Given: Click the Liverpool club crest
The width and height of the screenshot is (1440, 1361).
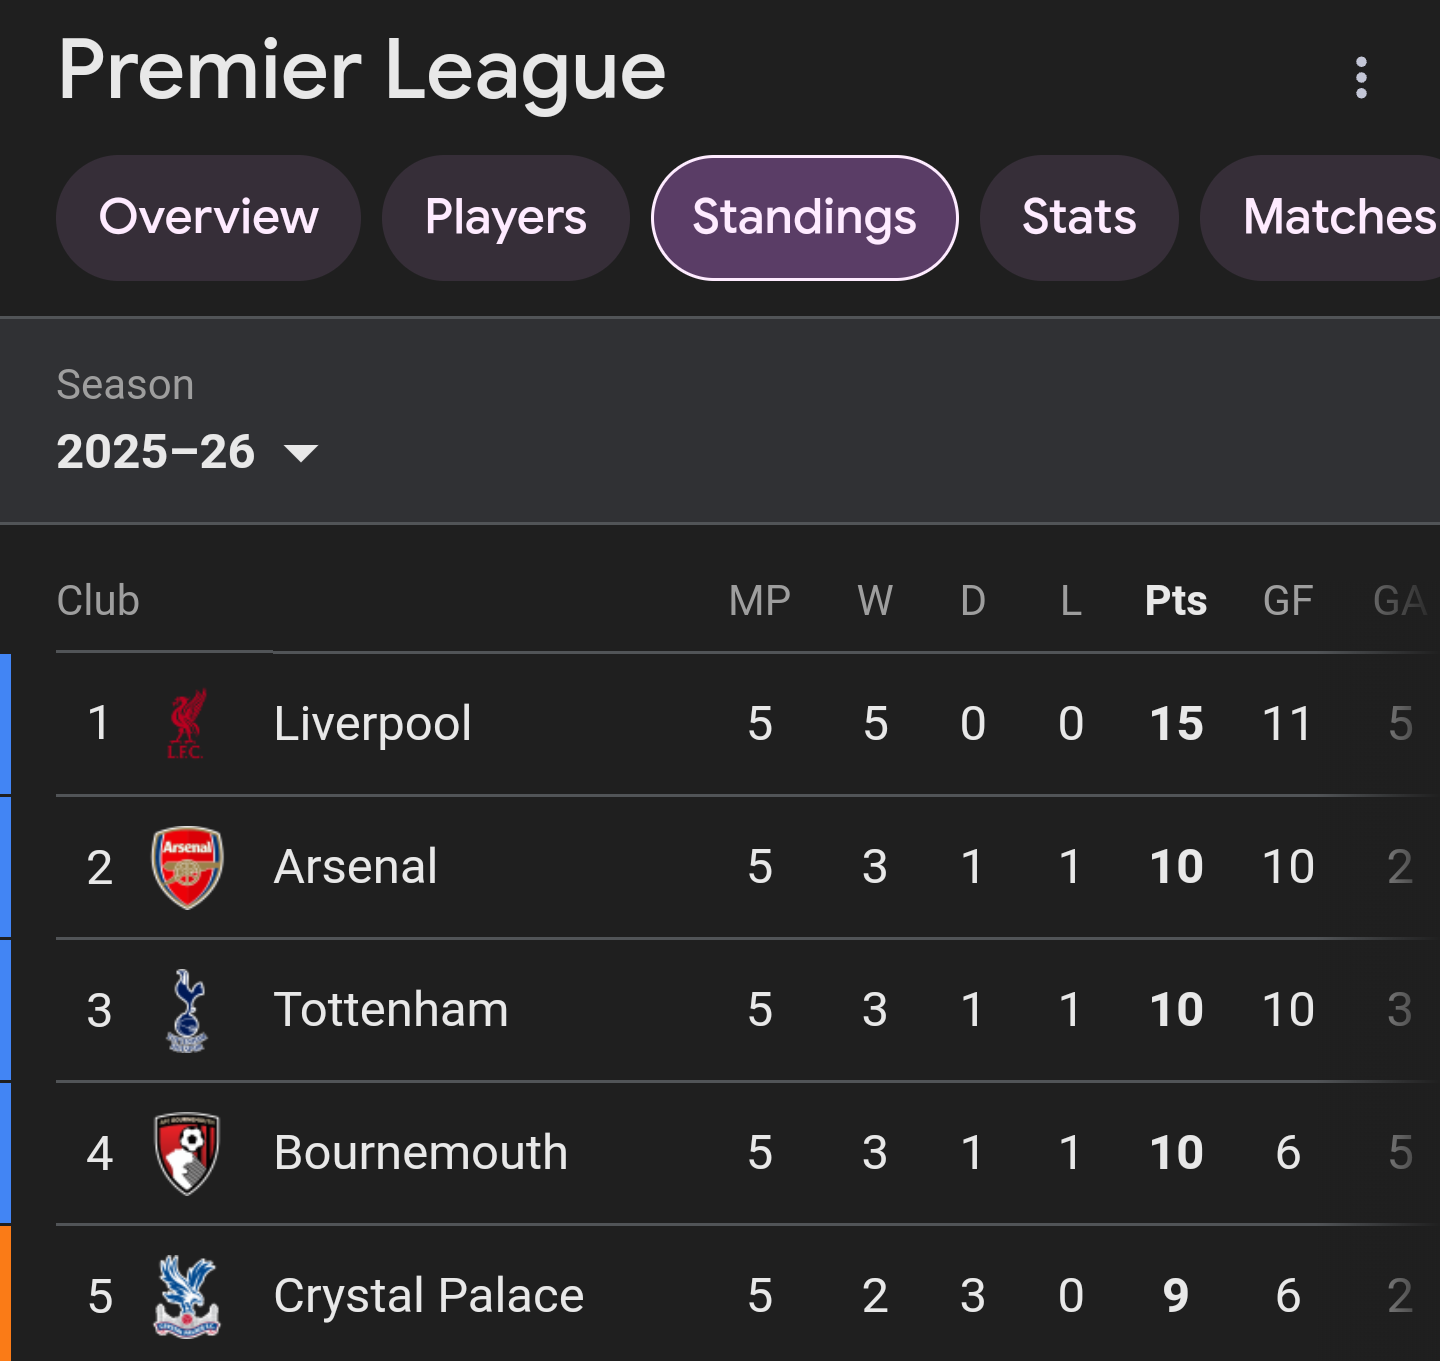Looking at the screenshot, I should (187, 724).
